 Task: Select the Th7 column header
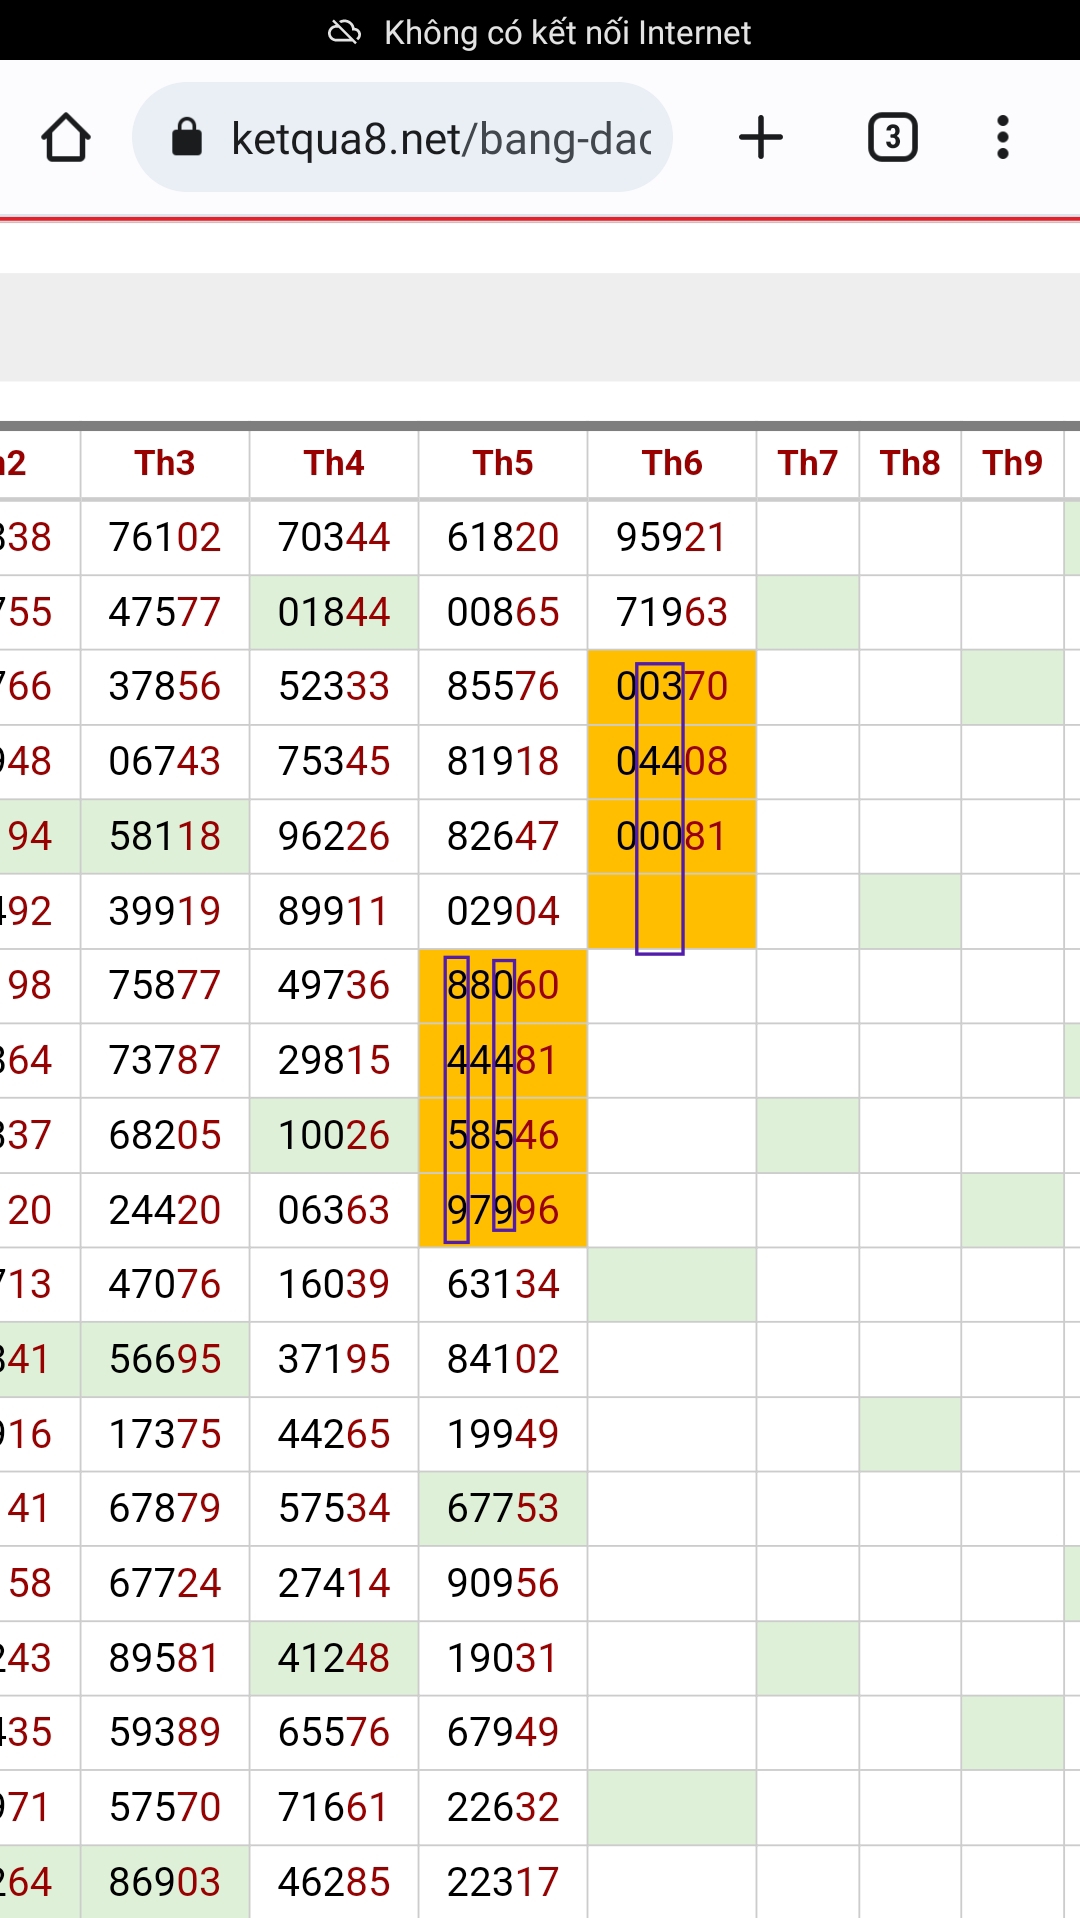coord(808,463)
